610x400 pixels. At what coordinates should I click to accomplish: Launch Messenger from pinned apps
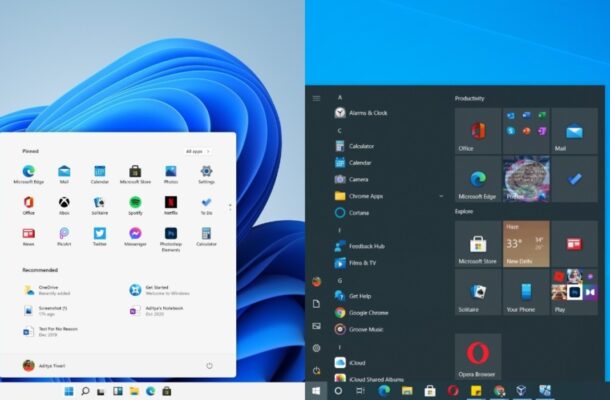tap(135, 236)
